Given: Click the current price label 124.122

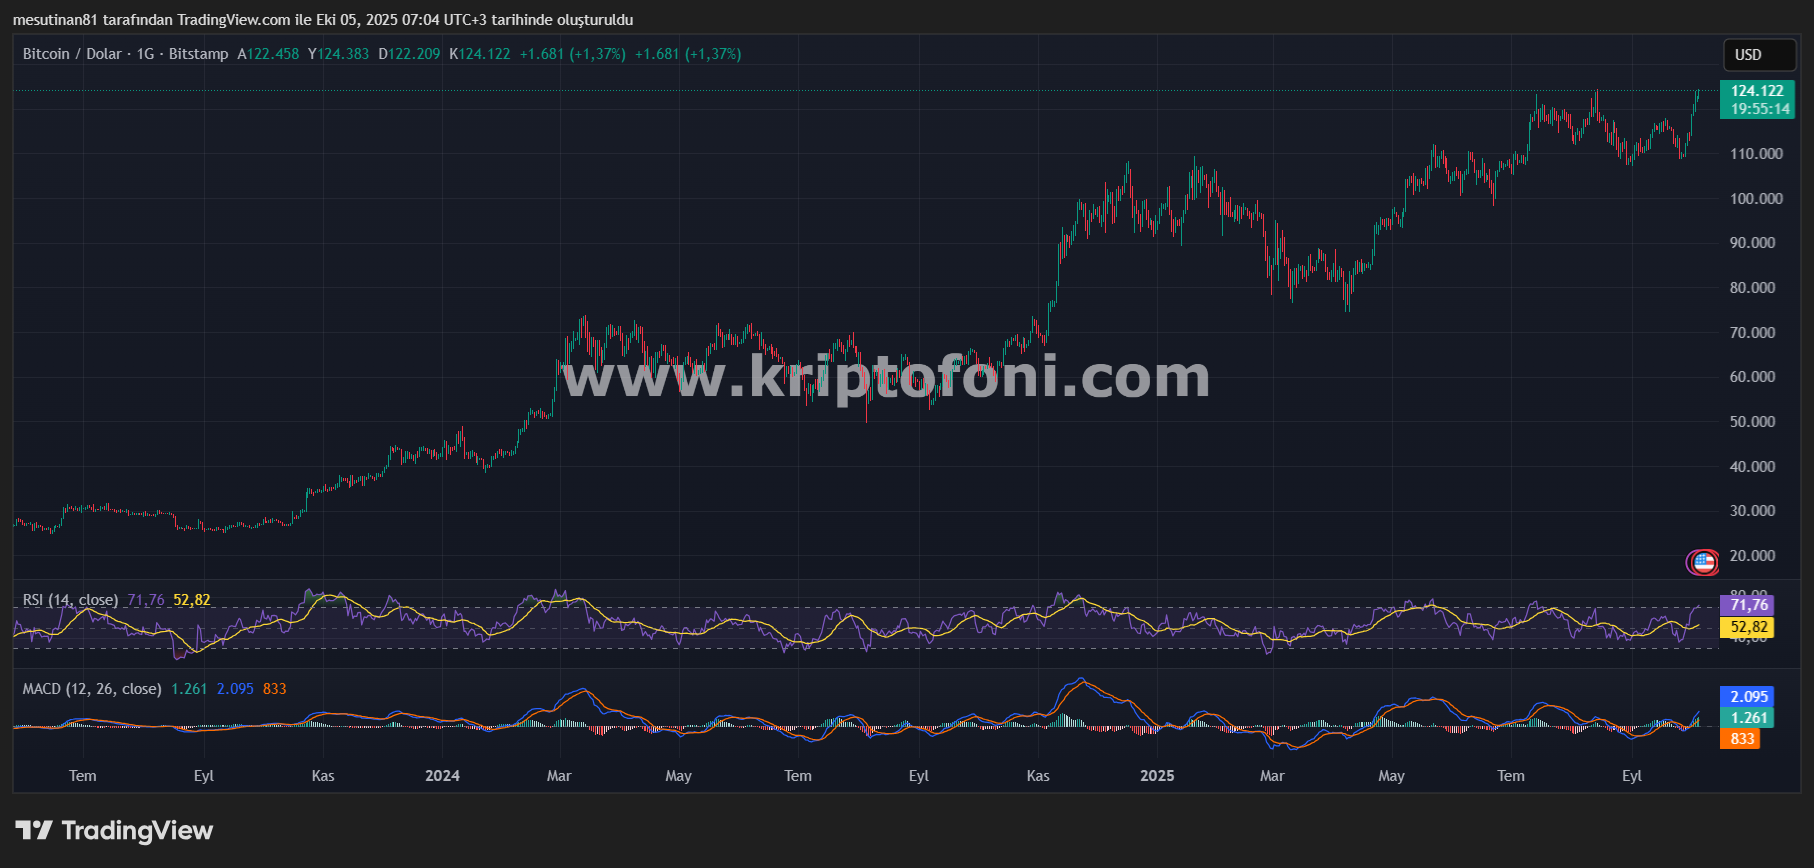Looking at the screenshot, I should click(x=1757, y=91).
